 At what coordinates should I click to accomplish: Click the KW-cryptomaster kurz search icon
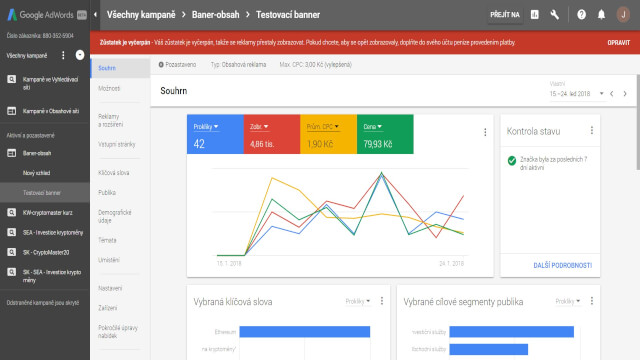pyautogui.click(x=11, y=212)
